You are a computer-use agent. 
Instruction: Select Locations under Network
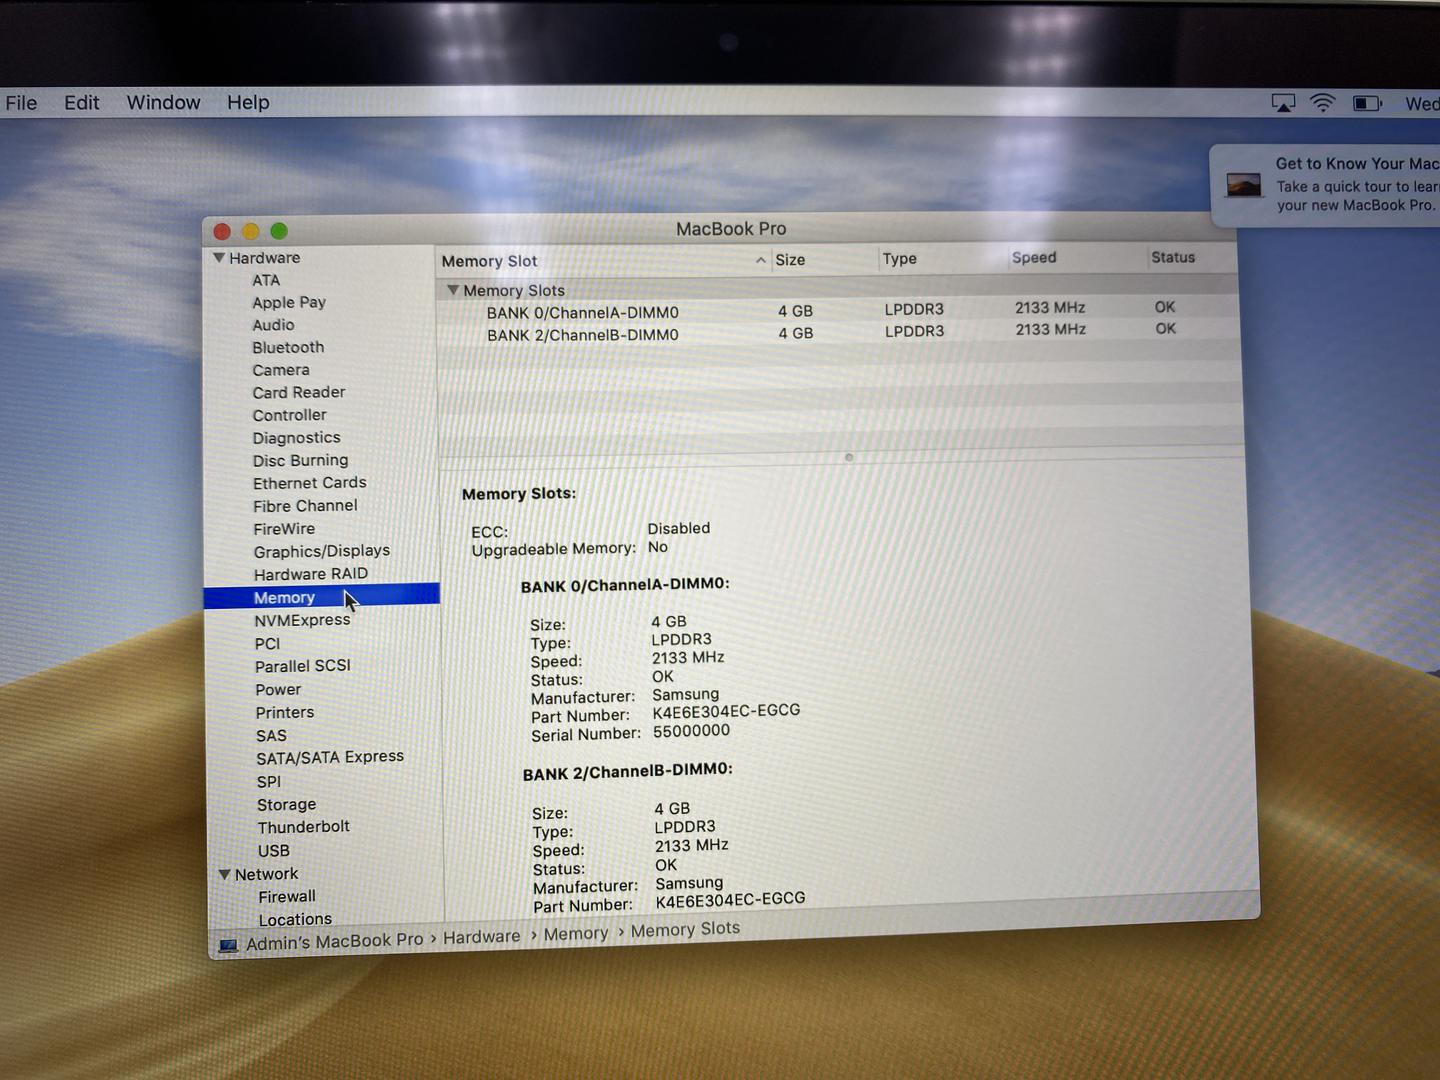[295, 920]
